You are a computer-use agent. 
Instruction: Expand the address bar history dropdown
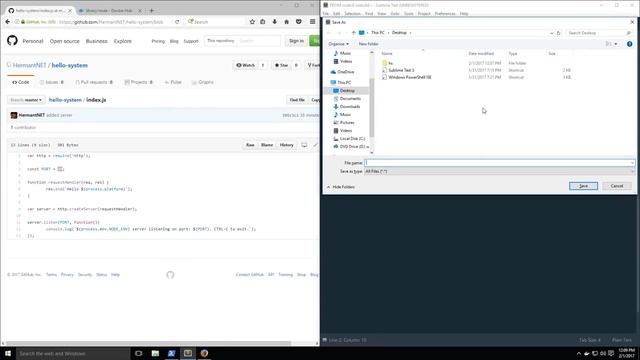coord(551,33)
